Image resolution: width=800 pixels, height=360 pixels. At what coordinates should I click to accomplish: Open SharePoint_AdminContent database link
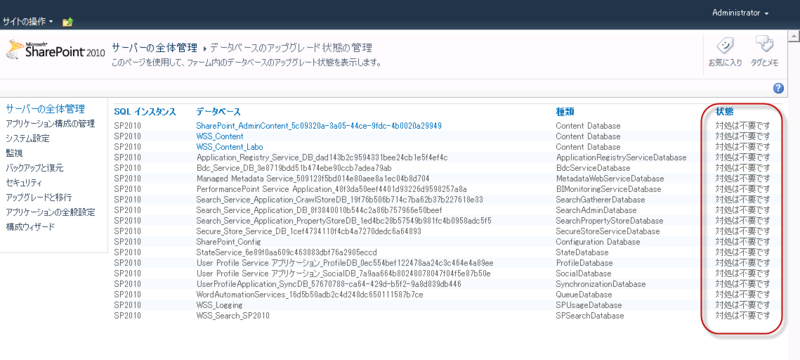click(x=319, y=125)
